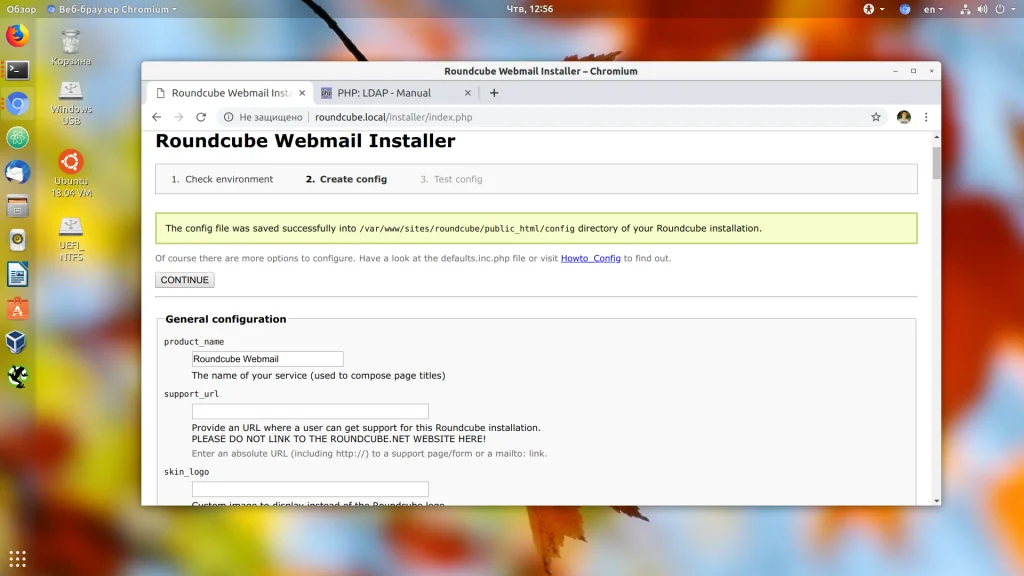This screenshot has width=1024, height=576.
Task: Open Ubuntu Software from the dock
Action: click(18, 308)
